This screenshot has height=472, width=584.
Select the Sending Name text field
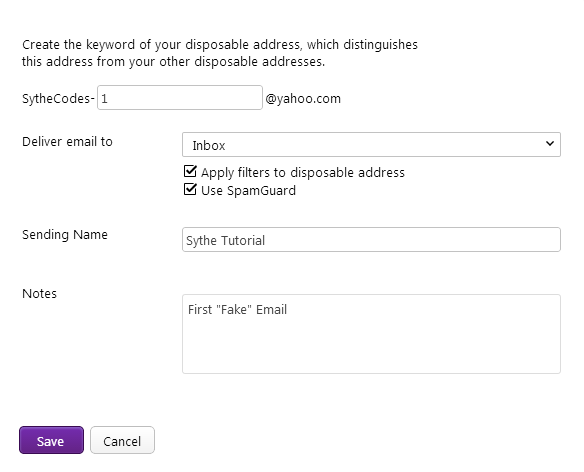pos(371,240)
